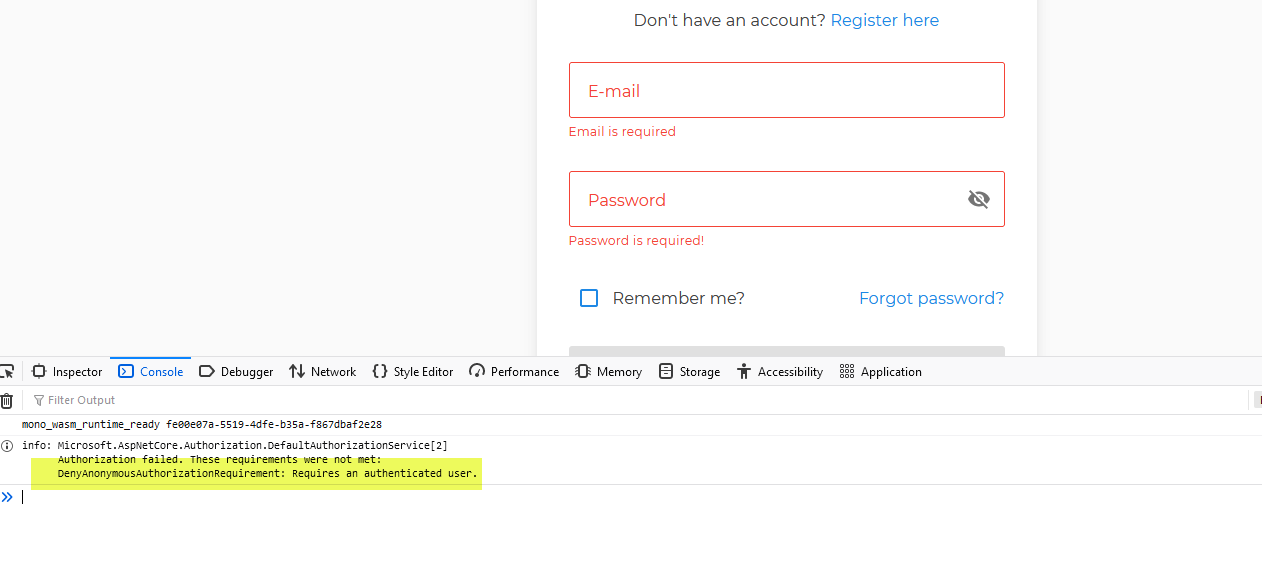Click the Register here link
The height and width of the screenshot is (583, 1262).
(x=884, y=20)
